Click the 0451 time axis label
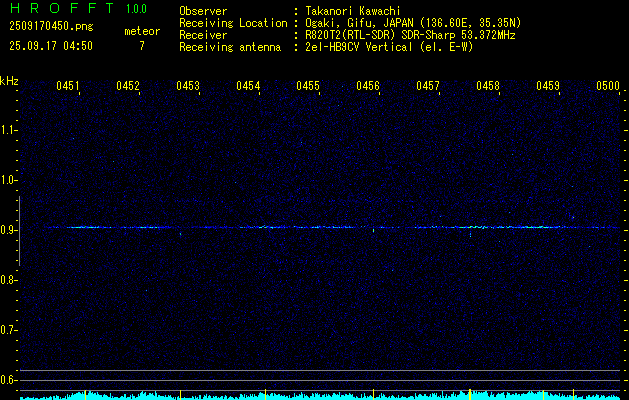 click(x=68, y=86)
